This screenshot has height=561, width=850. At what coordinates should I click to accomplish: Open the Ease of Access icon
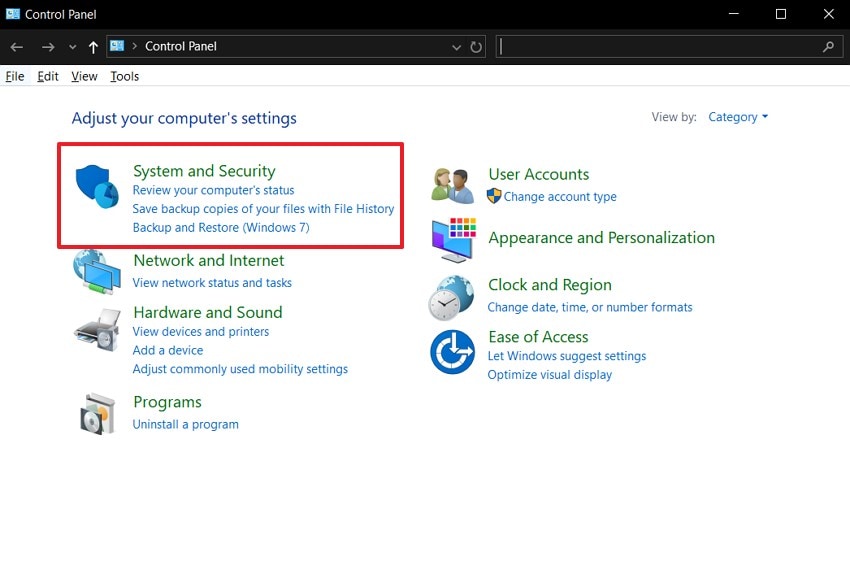tap(453, 352)
